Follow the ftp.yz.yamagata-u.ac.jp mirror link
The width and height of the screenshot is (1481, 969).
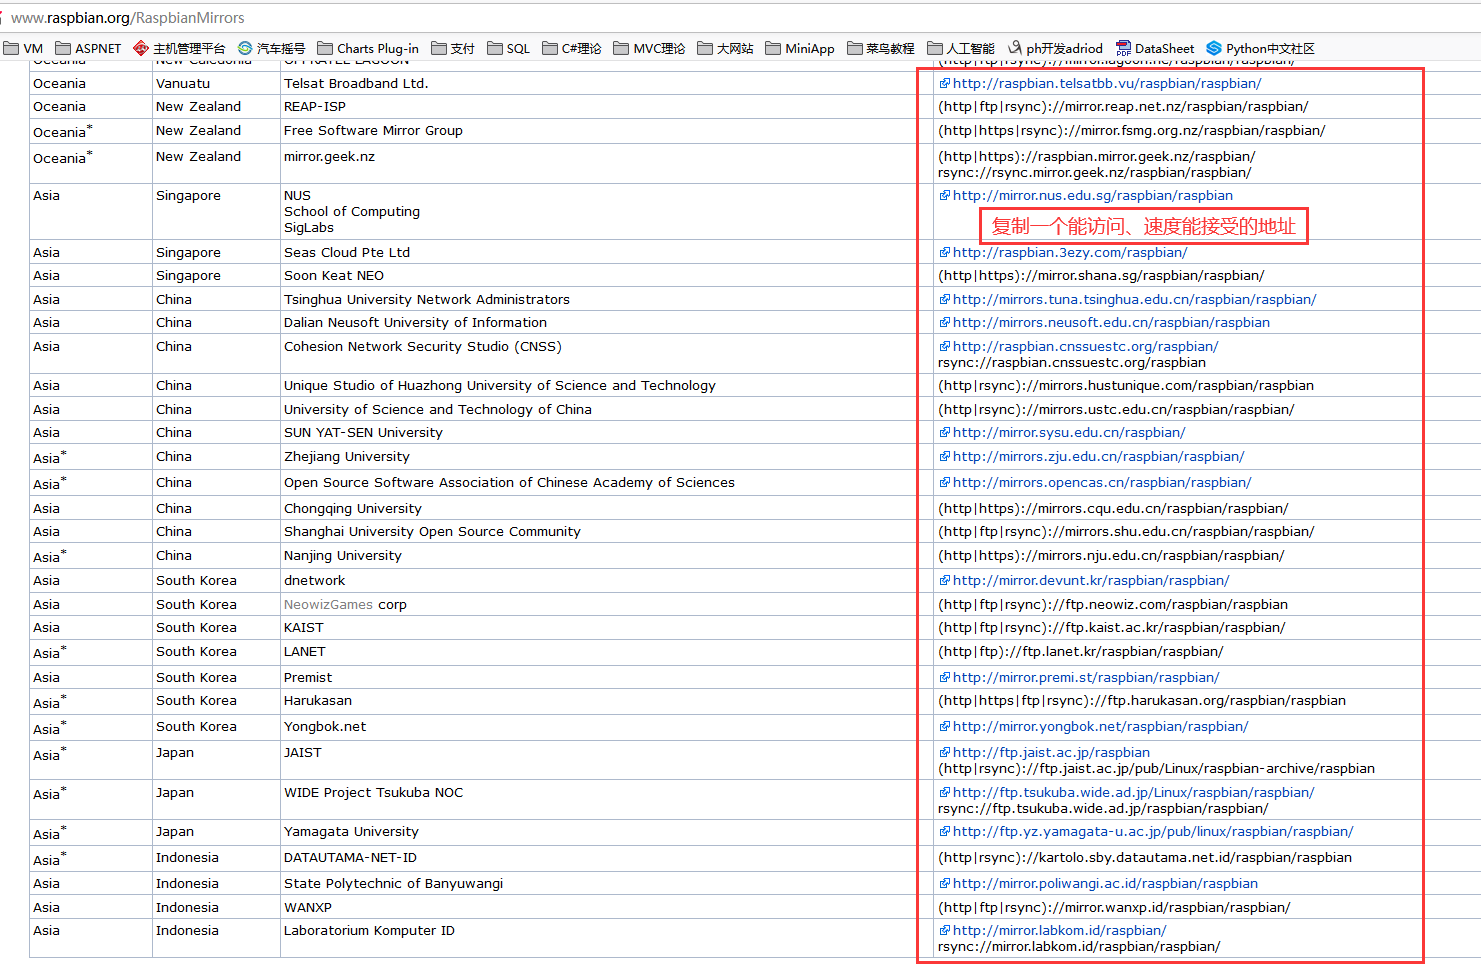[x=1153, y=832]
